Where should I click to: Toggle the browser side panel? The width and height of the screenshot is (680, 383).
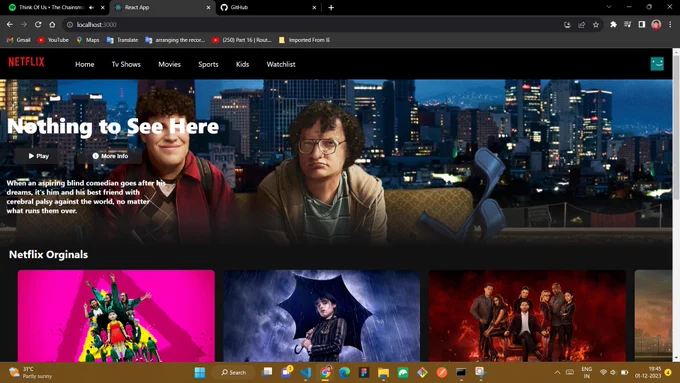[x=642, y=25]
